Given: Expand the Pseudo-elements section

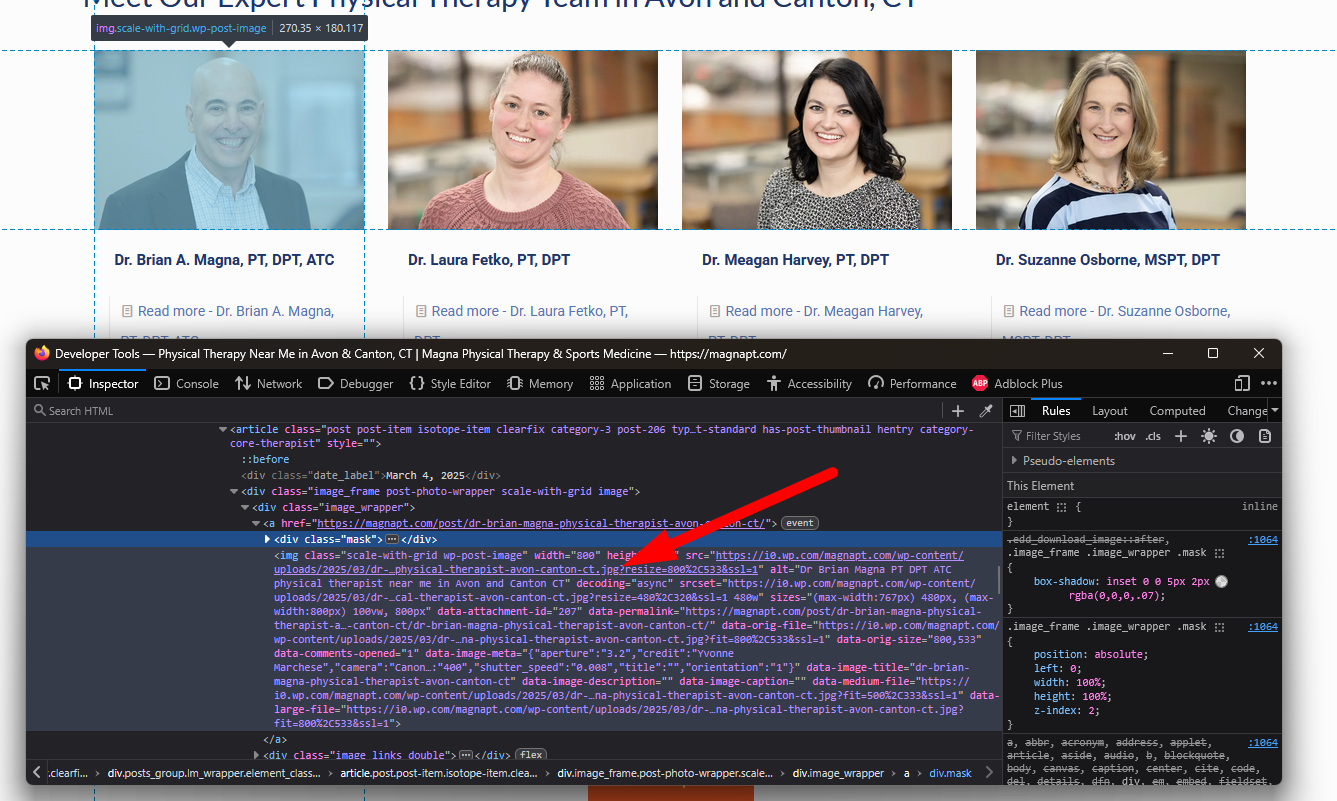Looking at the screenshot, I should [1015, 461].
